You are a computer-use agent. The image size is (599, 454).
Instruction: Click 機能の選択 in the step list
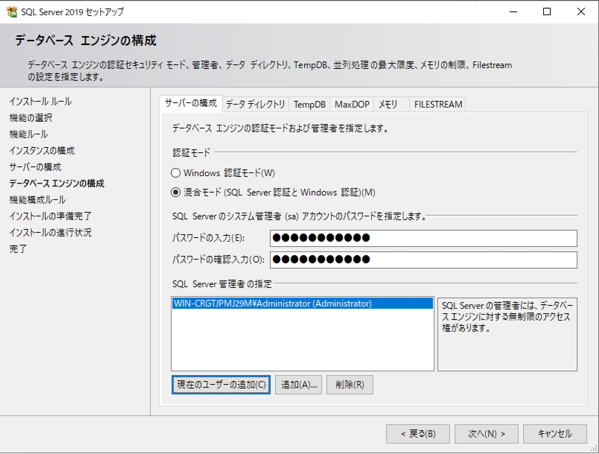tap(31, 118)
